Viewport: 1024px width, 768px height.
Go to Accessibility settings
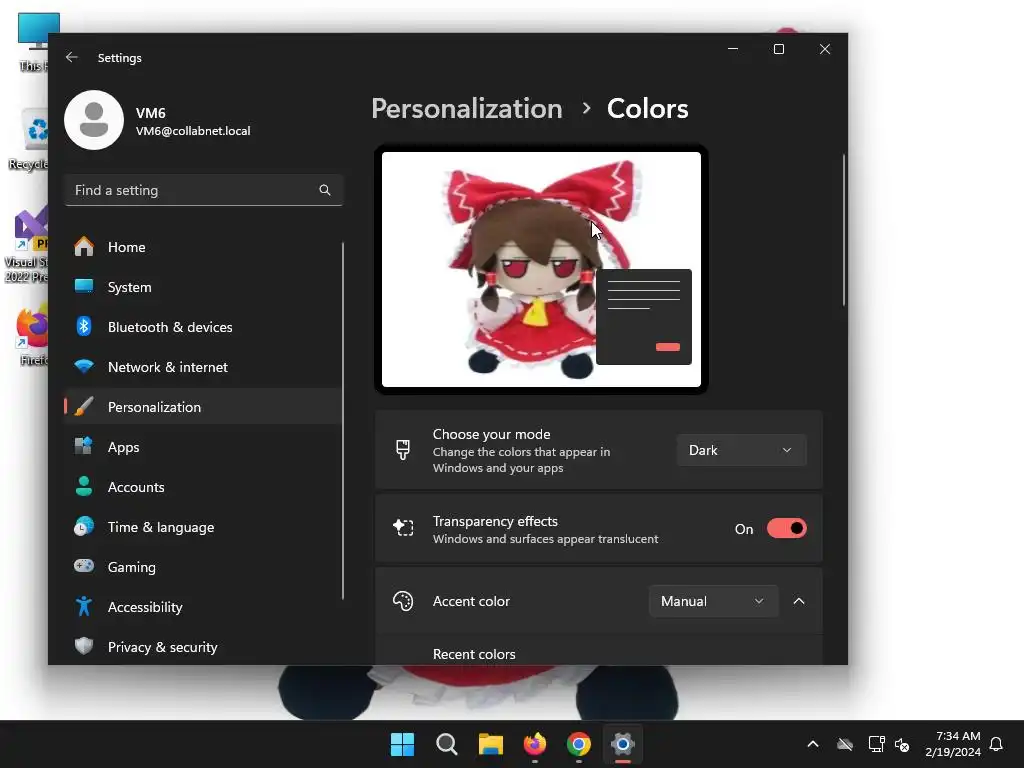tap(203, 607)
